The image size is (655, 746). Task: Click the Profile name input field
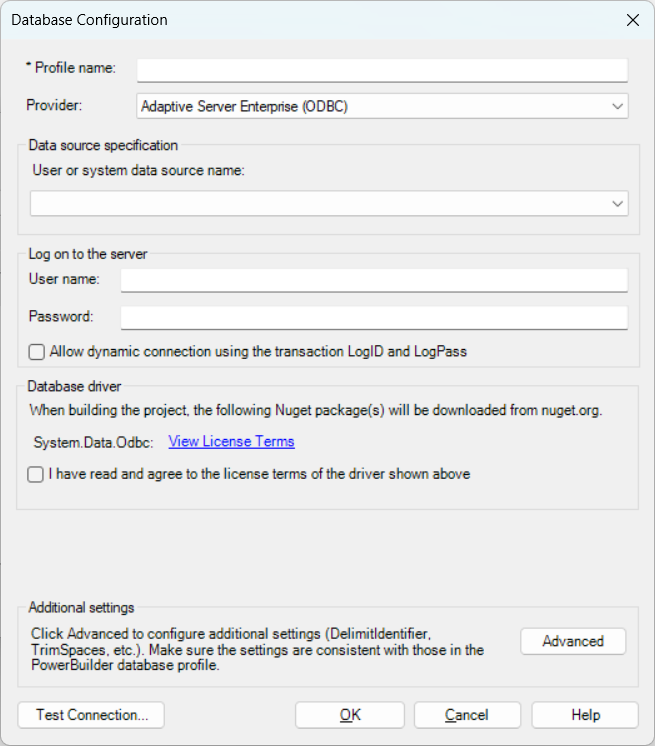click(382, 69)
